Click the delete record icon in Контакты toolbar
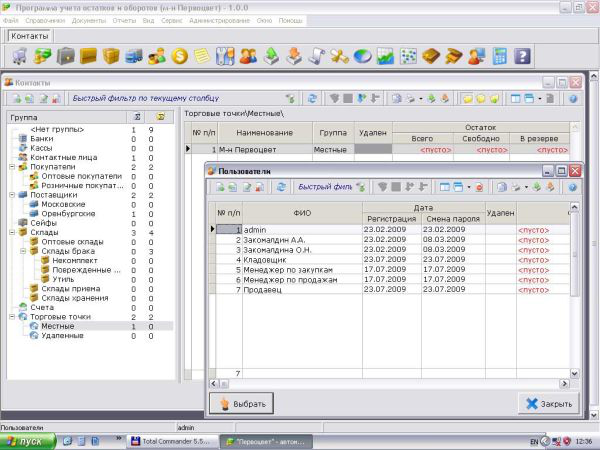Screen dimensions: 600x450 [56, 99]
